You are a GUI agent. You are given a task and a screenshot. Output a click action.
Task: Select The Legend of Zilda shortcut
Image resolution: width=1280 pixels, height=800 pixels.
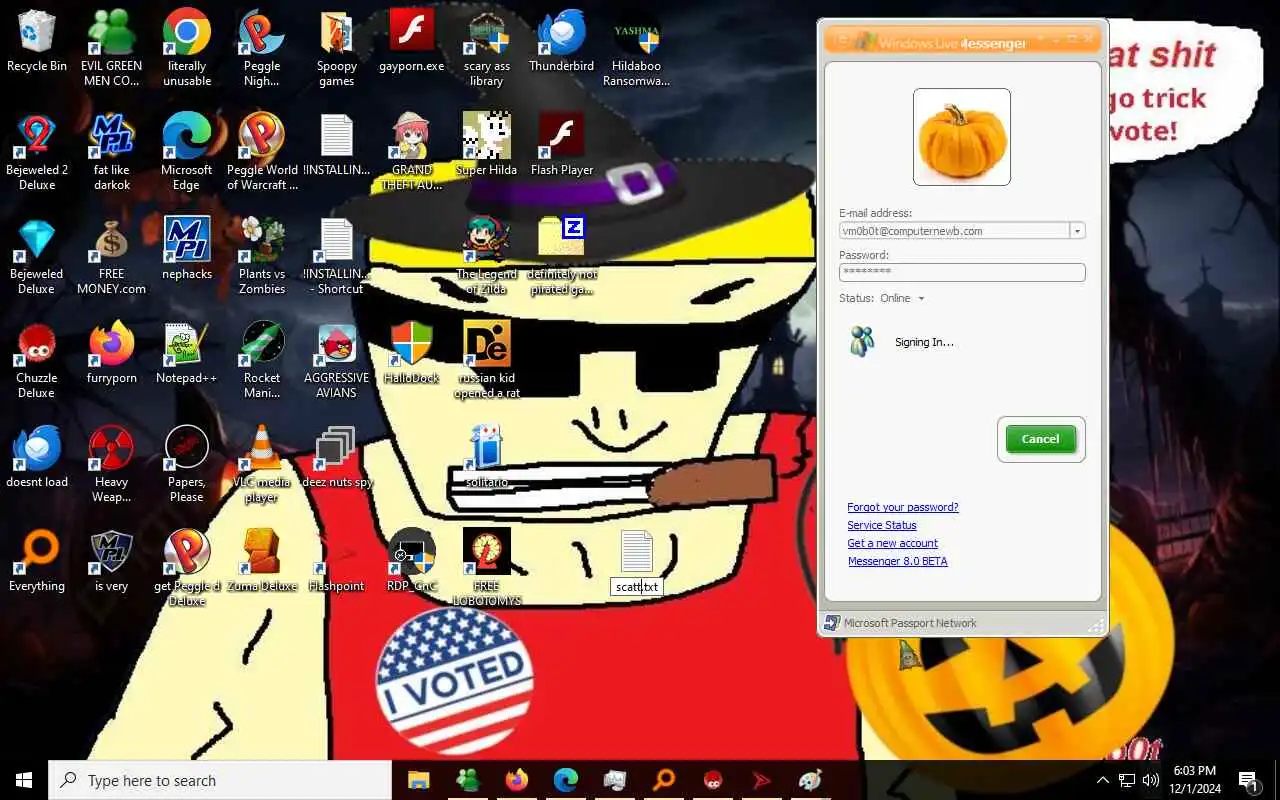tap(487, 255)
